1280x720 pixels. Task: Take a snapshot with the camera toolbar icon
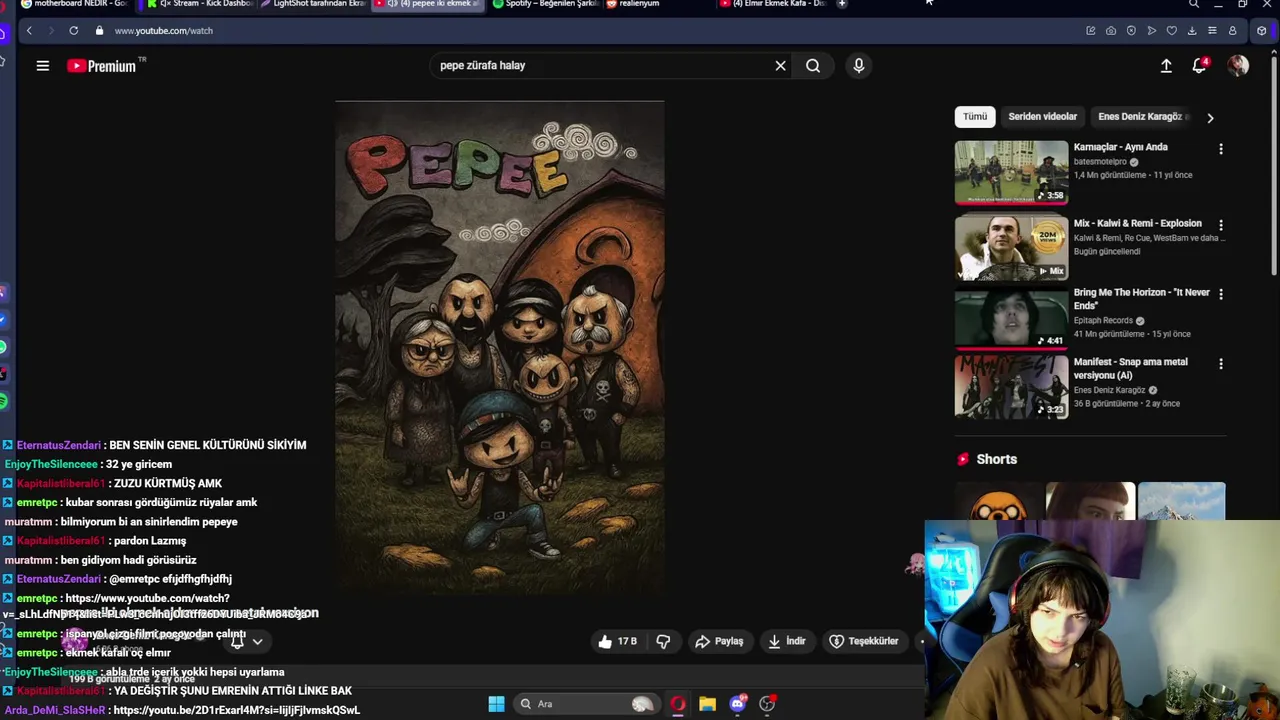coord(1111,31)
